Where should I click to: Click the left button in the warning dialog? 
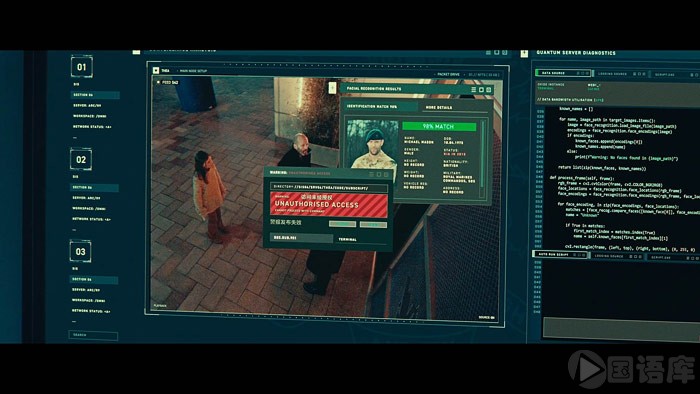pos(342,224)
